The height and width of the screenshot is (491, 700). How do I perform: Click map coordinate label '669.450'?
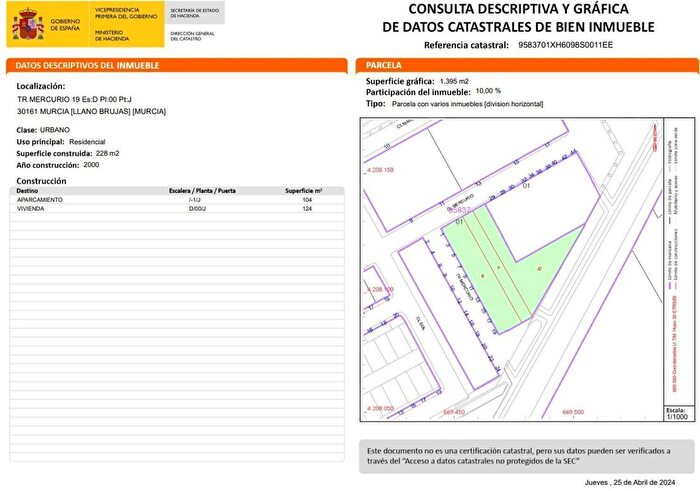(454, 412)
